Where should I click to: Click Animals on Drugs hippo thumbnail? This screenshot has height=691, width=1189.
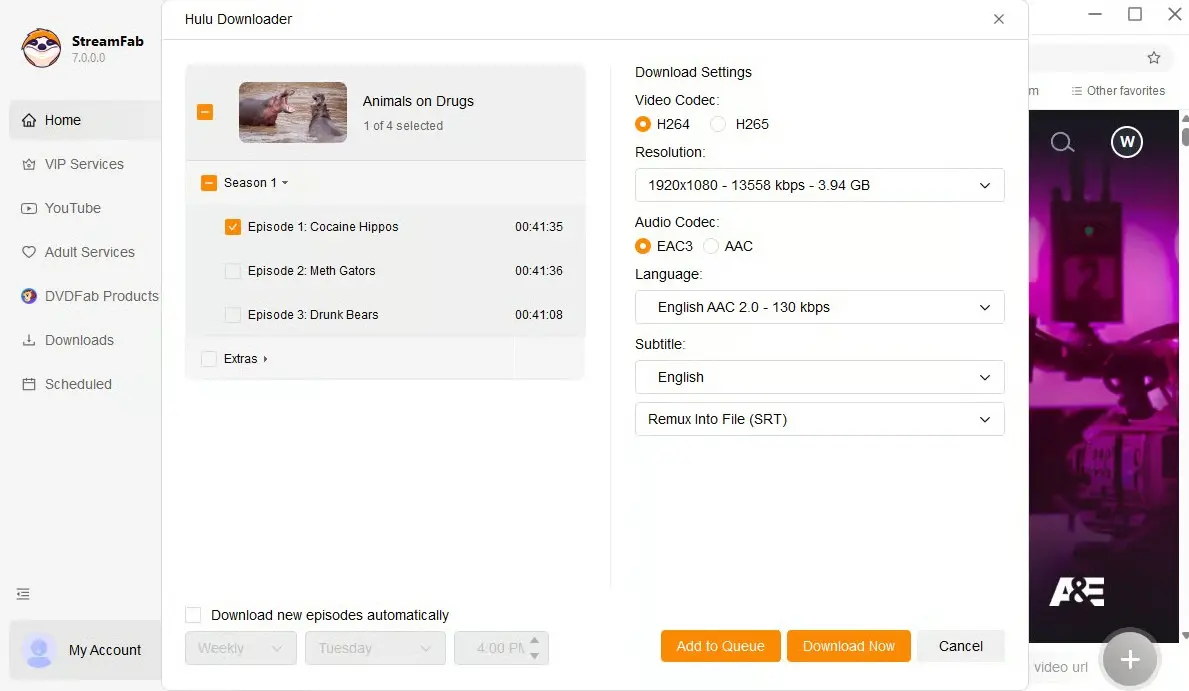click(293, 112)
